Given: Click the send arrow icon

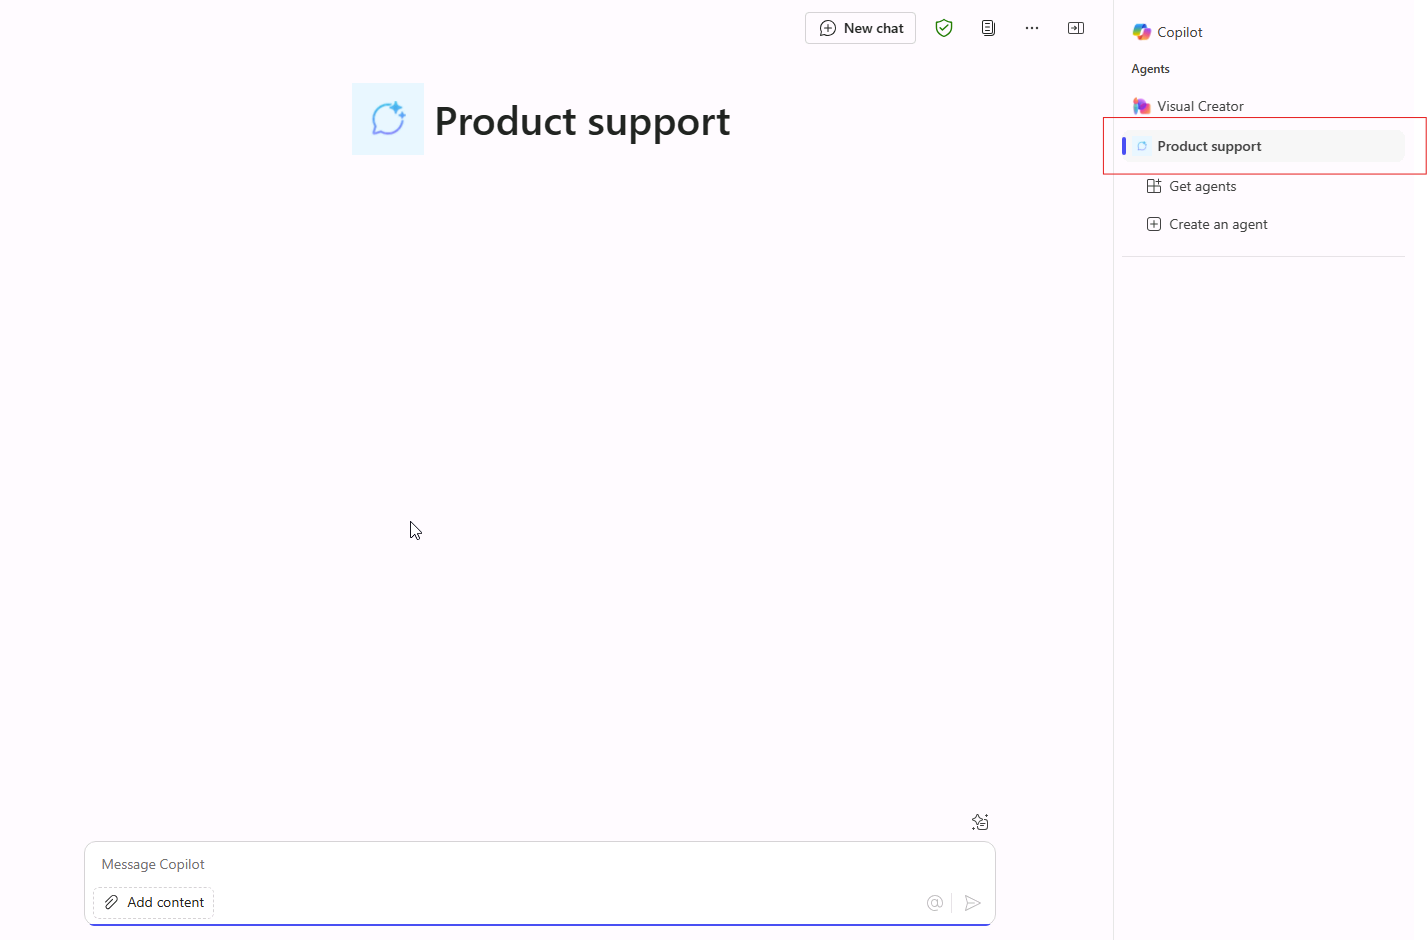Looking at the screenshot, I should pos(973,903).
